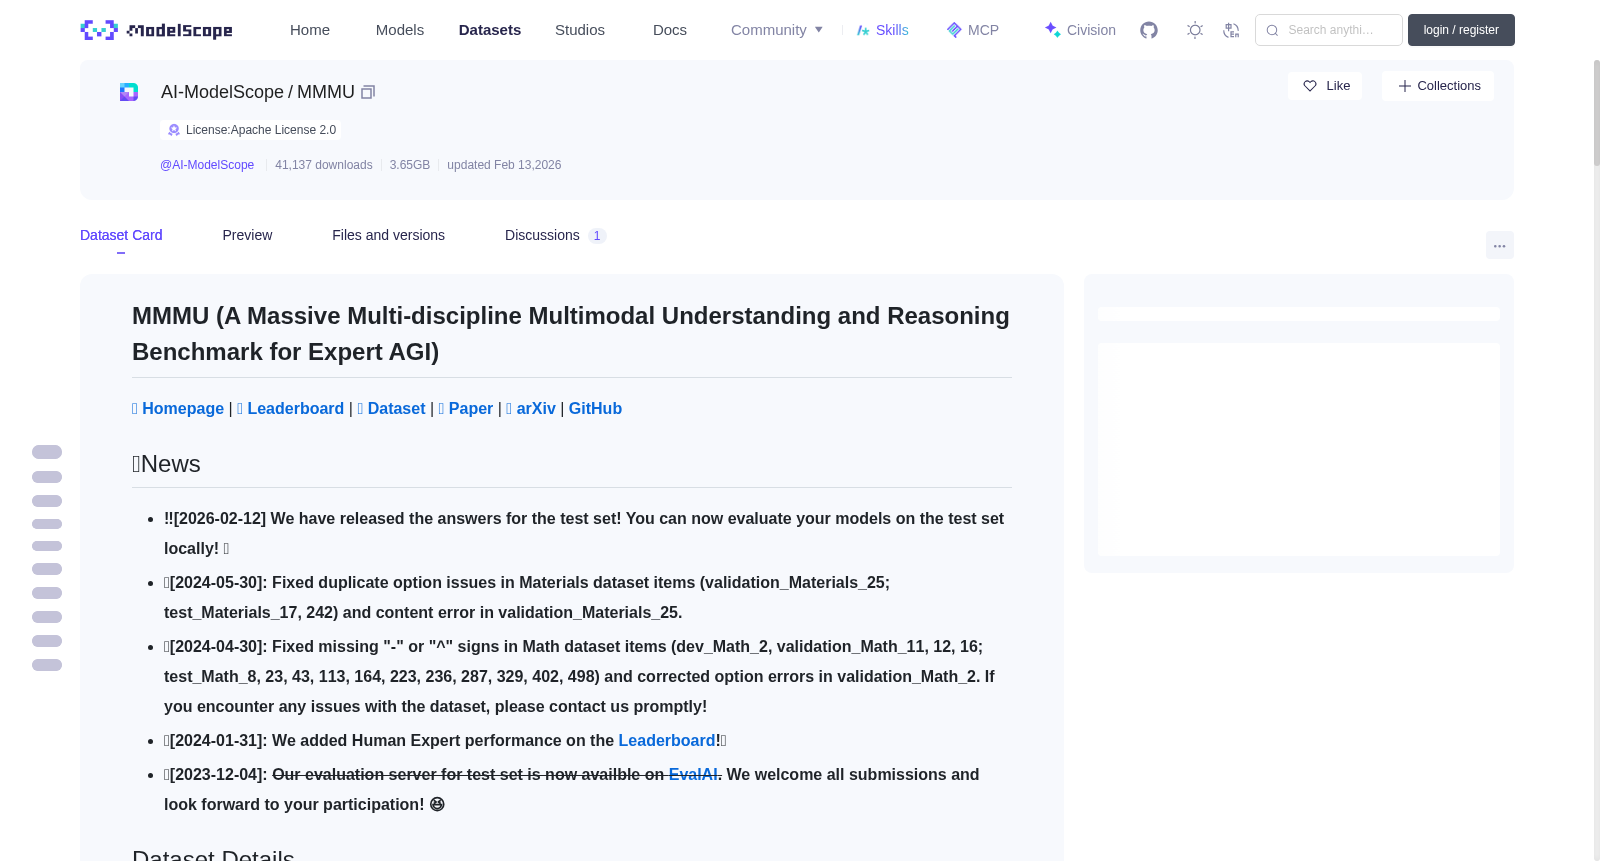
Task: Follow the Dataset link in the card
Action: (x=391, y=408)
